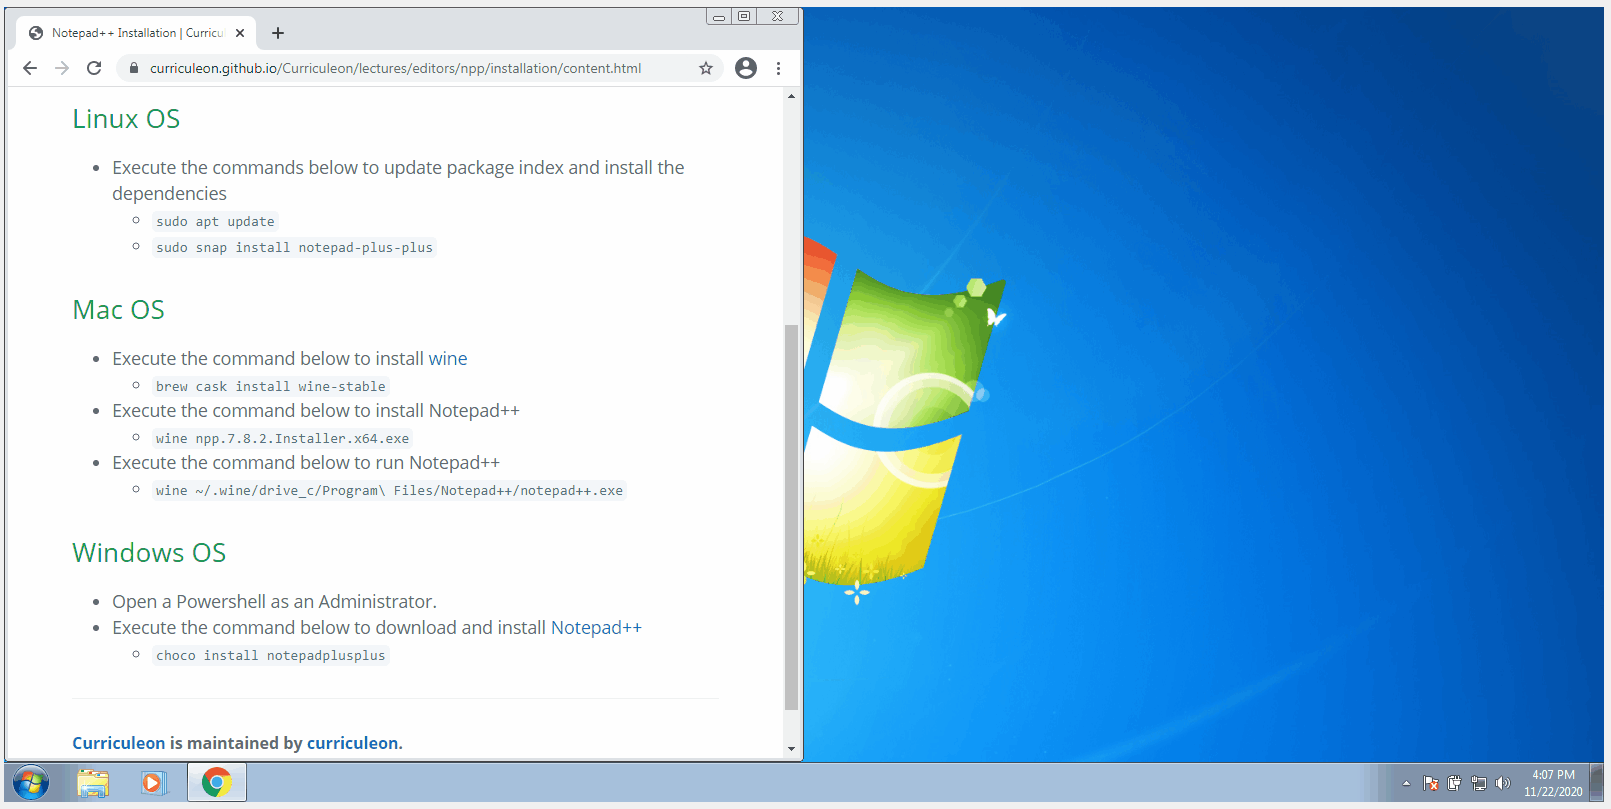Click 'Execute the command below to install wine'

[290, 359]
